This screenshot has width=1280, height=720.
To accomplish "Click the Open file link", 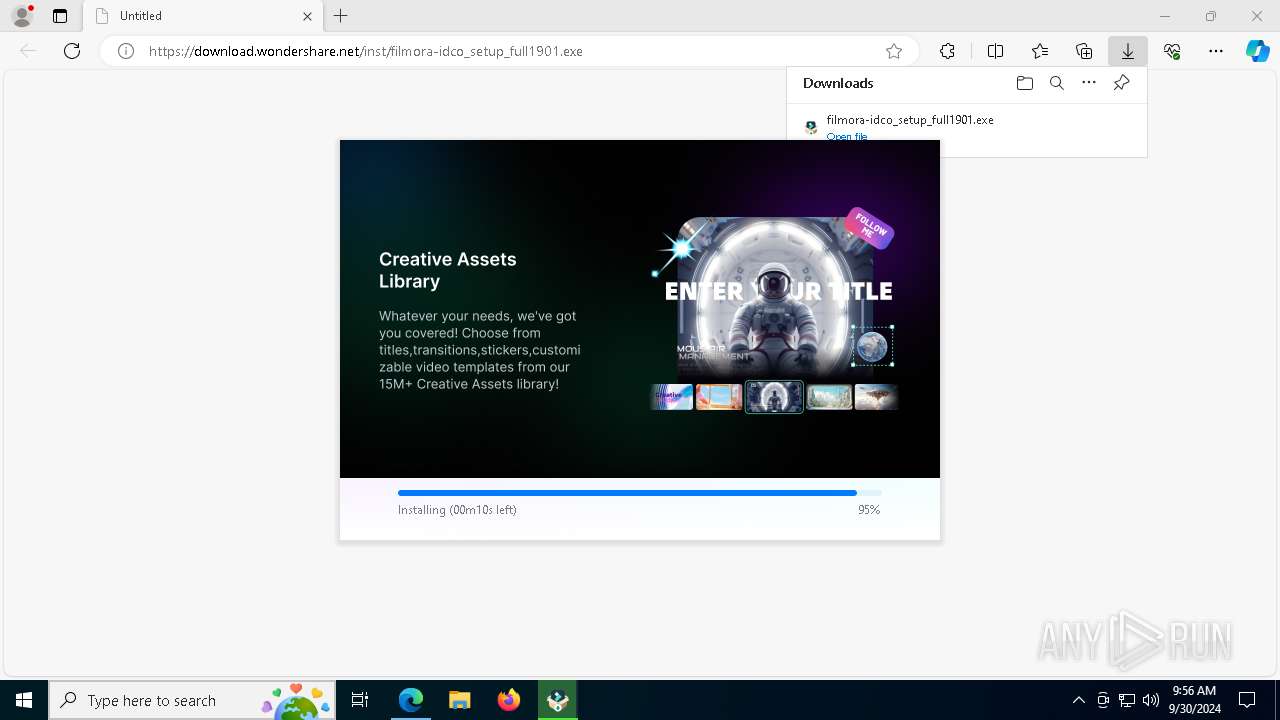I will tap(847, 136).
